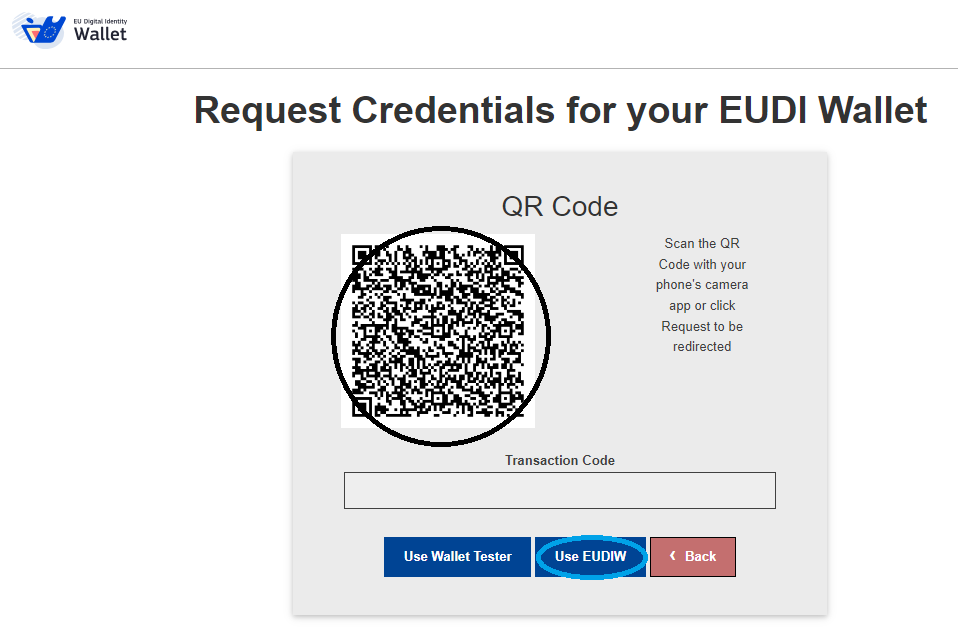The image size is (958, 632).
Task: Click the word "Tester" on the blue button
Action: point(489,557)
